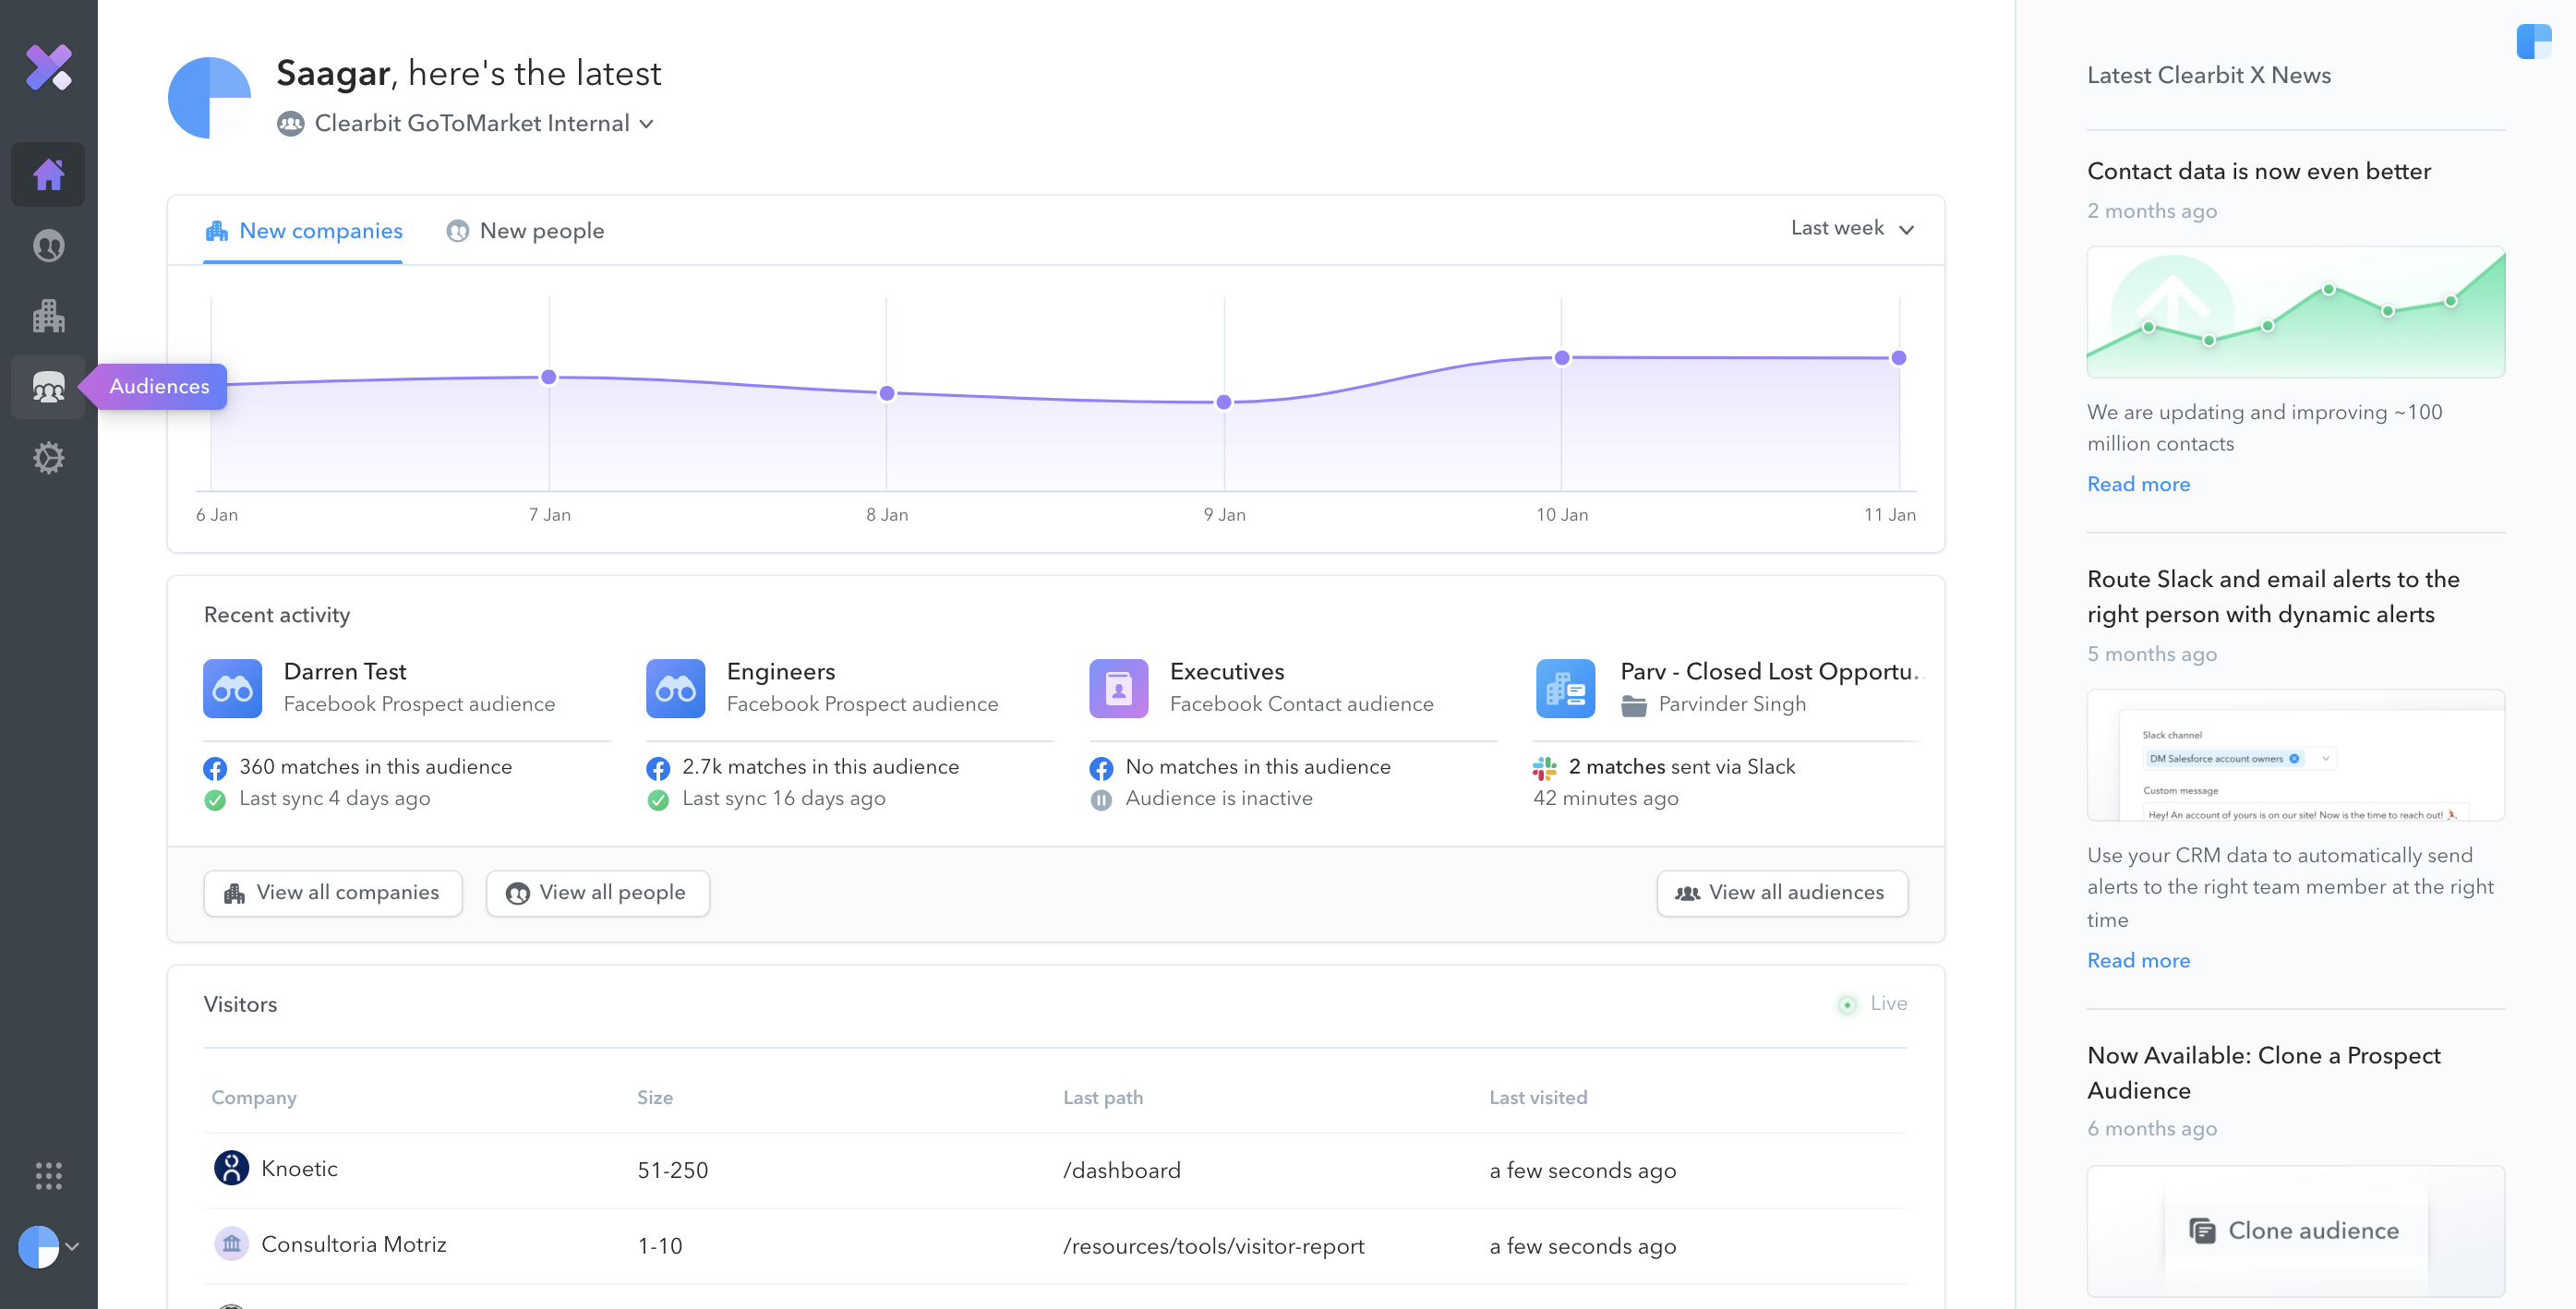Open the Engineers audience title
This screenshot has width=2576, height=1309.
(x=781, y=671)
